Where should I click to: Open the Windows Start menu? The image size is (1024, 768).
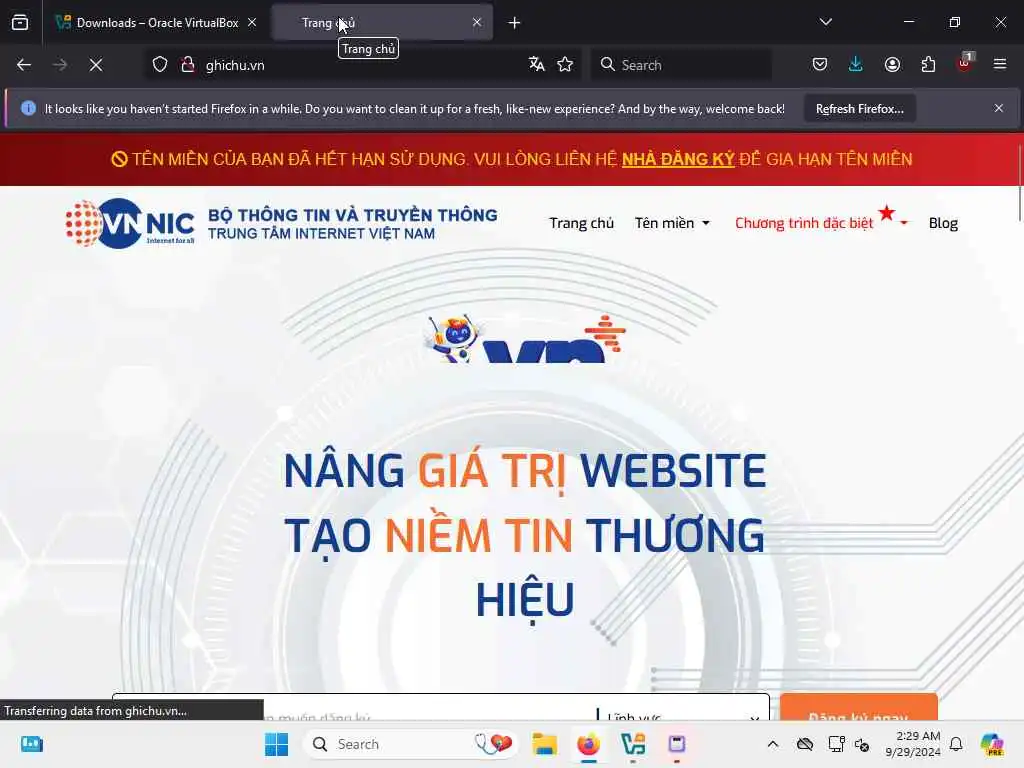click(x=276, y=744)
